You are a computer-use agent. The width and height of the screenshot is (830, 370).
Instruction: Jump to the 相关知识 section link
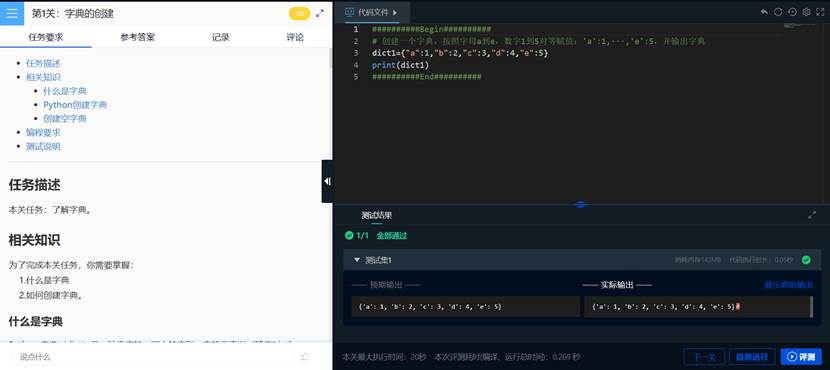click(x=43, y=77)
